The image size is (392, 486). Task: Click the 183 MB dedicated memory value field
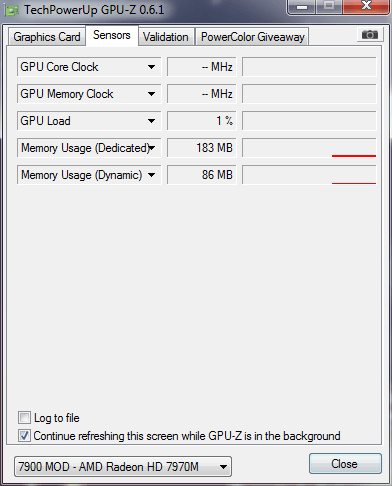[x=201, y=148]
